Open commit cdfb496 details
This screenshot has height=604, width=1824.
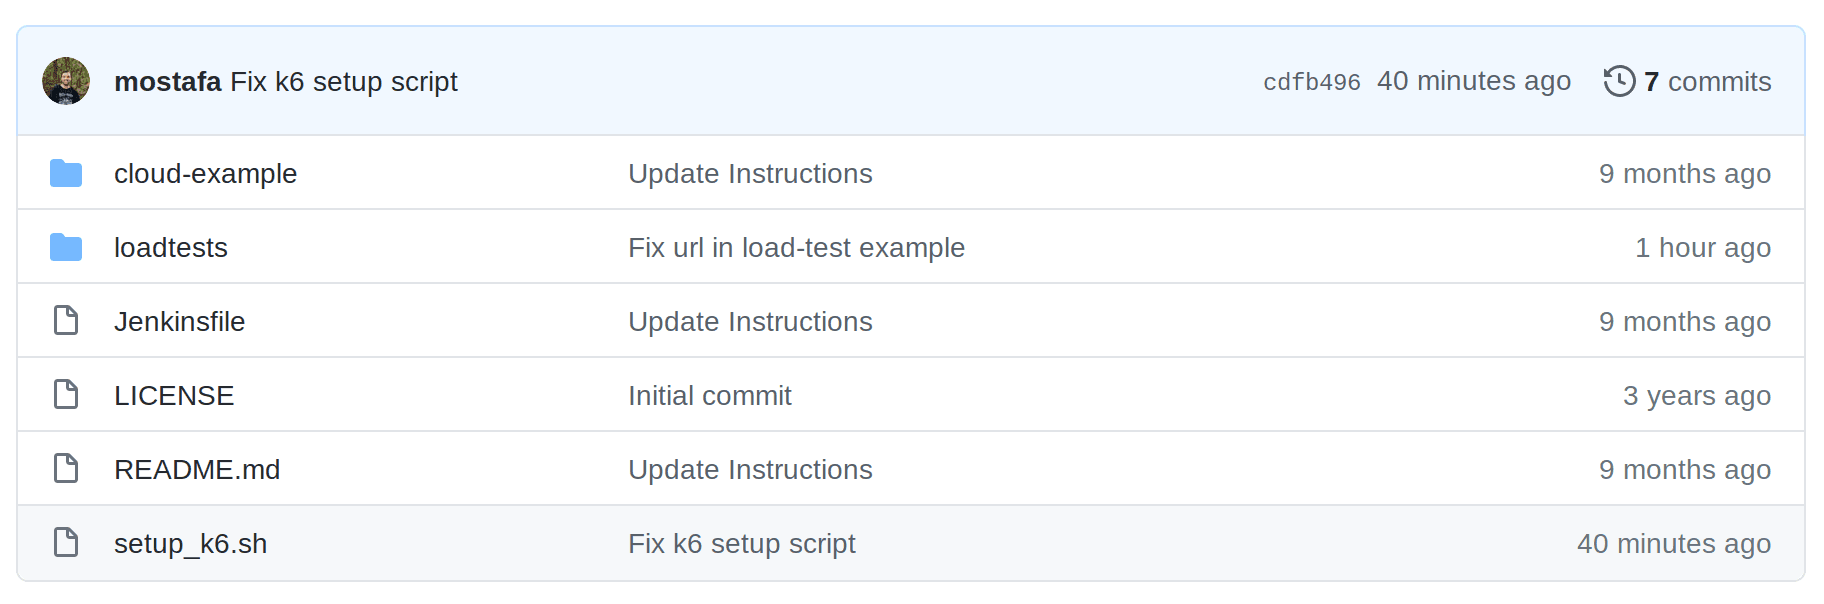coord(1311,81)
